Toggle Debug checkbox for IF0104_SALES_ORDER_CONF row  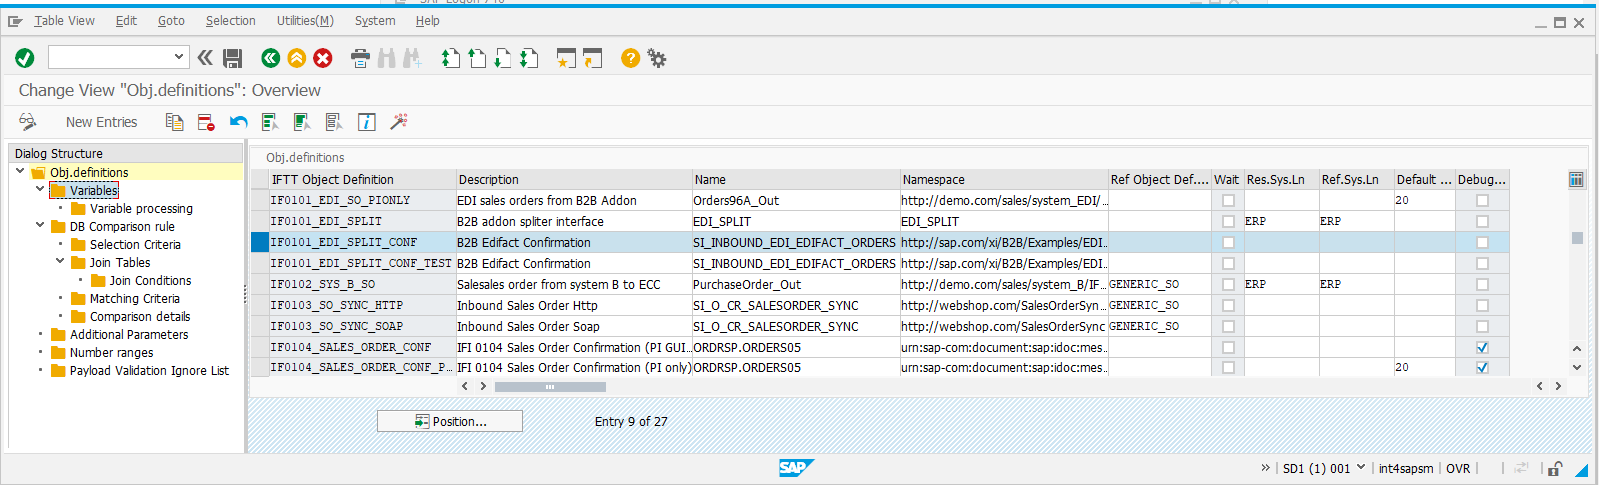click(1482, 348)
